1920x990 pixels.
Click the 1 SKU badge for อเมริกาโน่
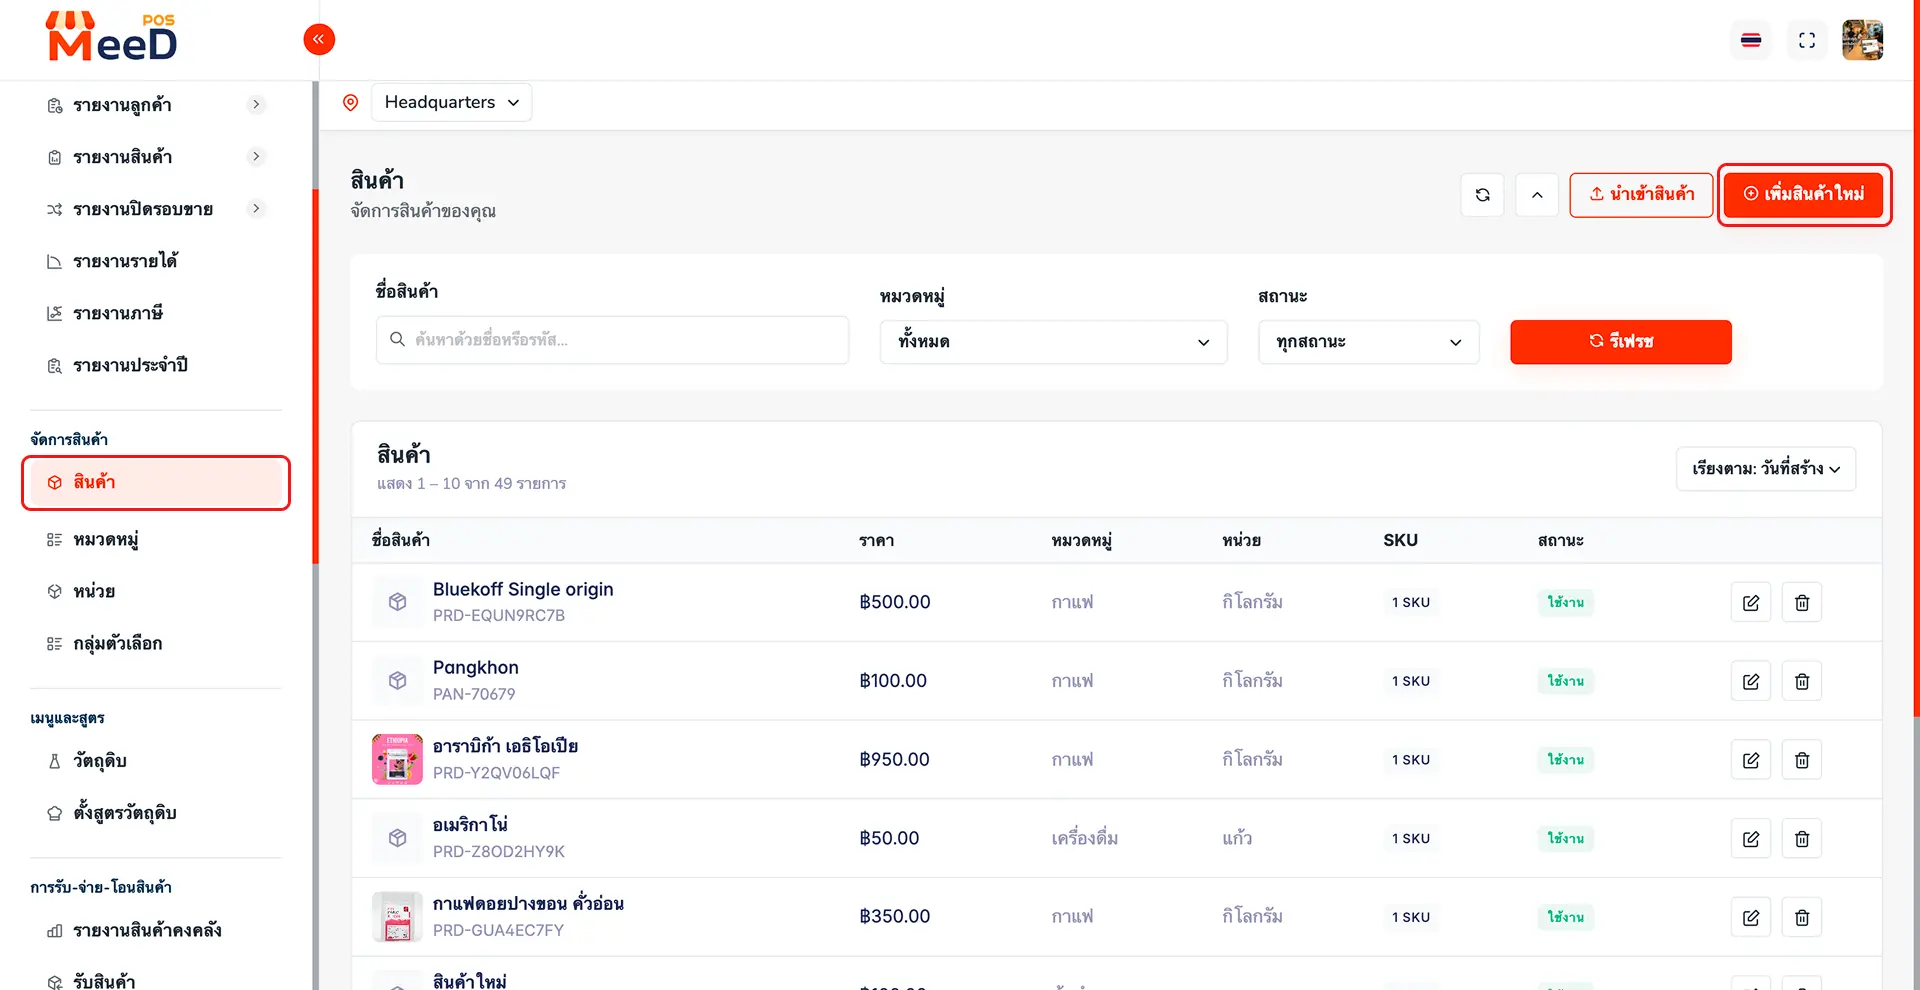[1411, 838]
